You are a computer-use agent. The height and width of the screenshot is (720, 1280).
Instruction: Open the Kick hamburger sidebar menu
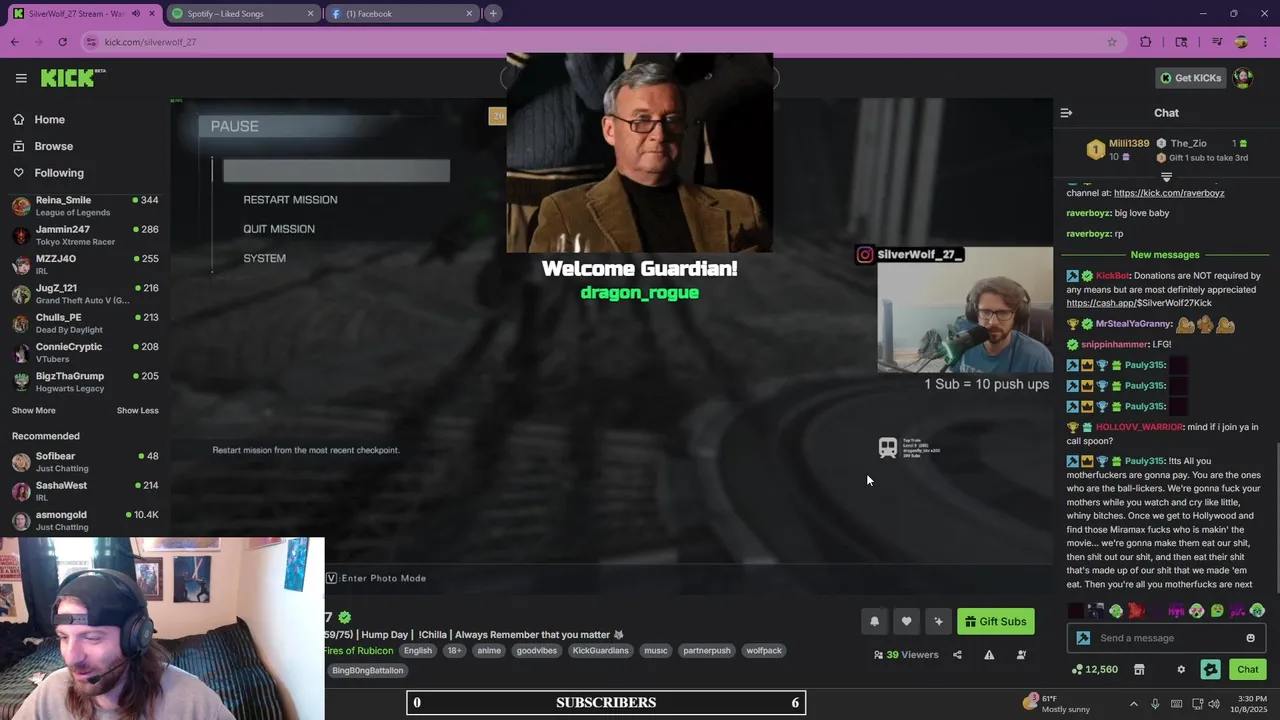[x=21, y=78]
